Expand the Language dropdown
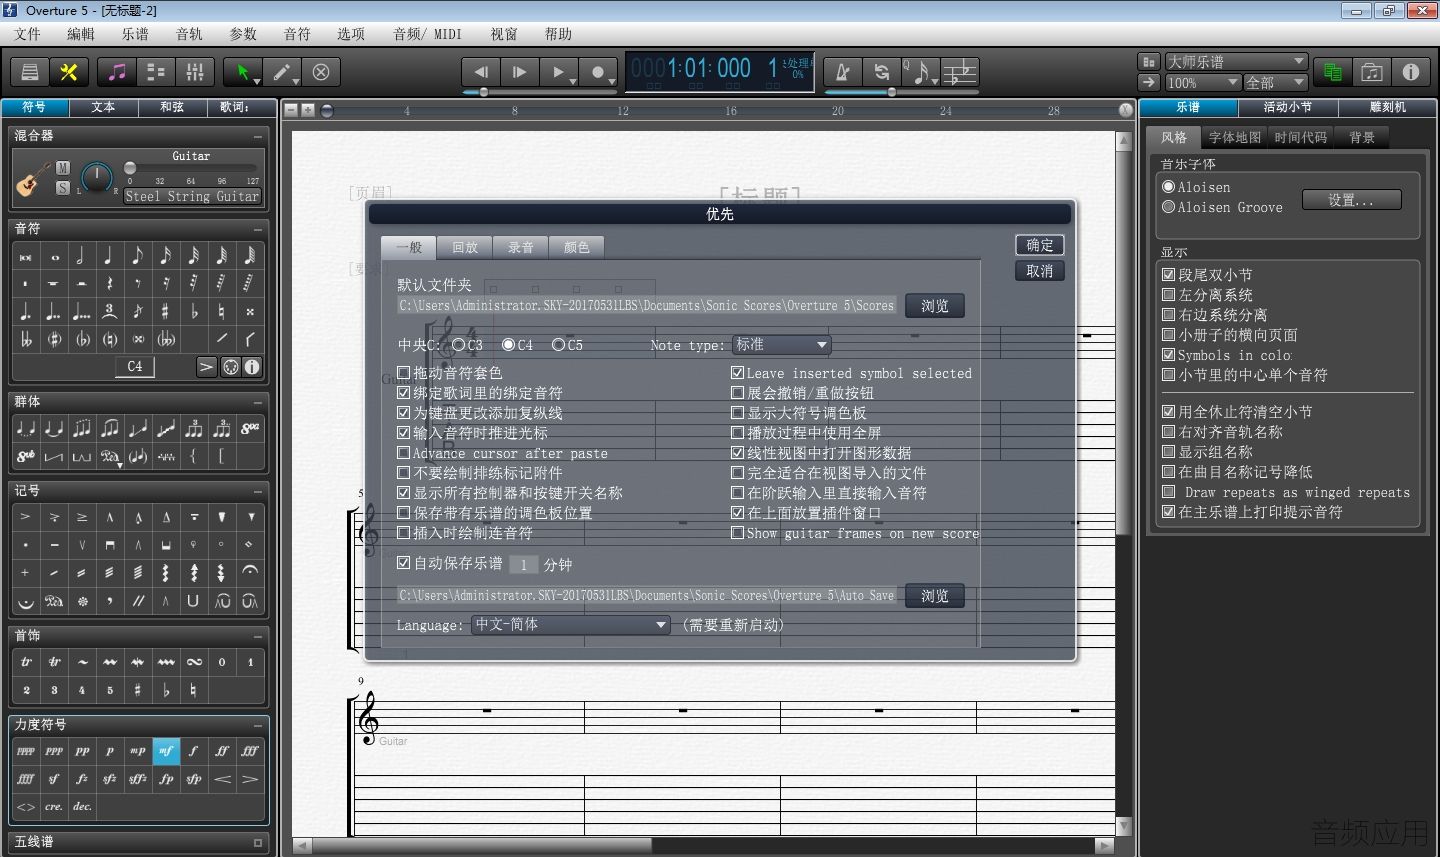 [570, 624]
